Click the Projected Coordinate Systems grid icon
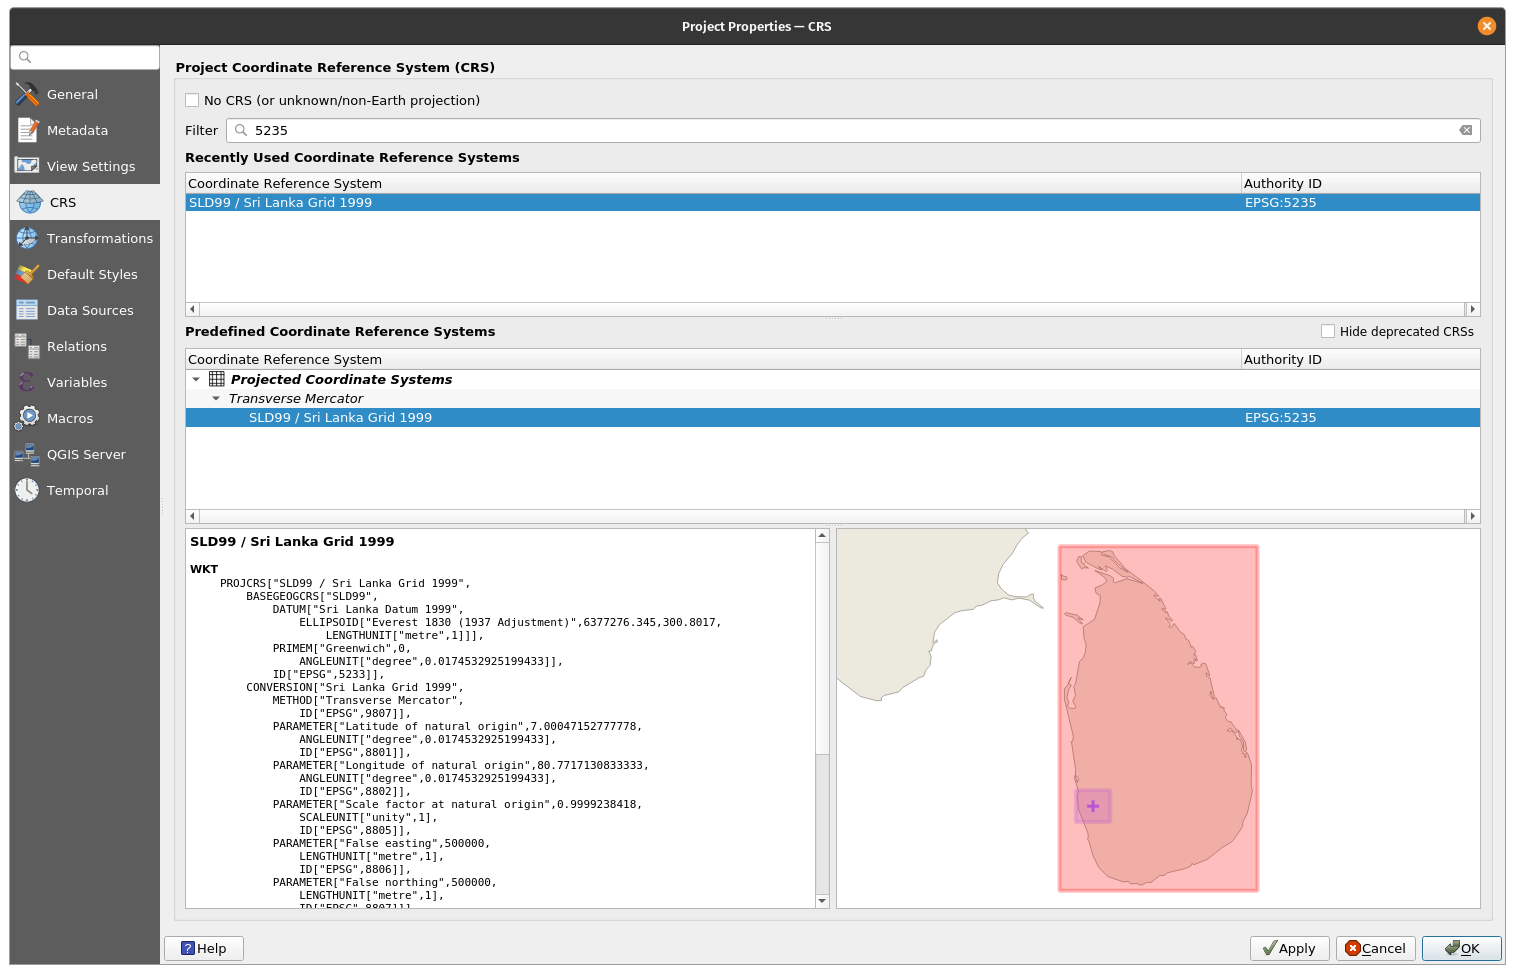 [216, 379]
